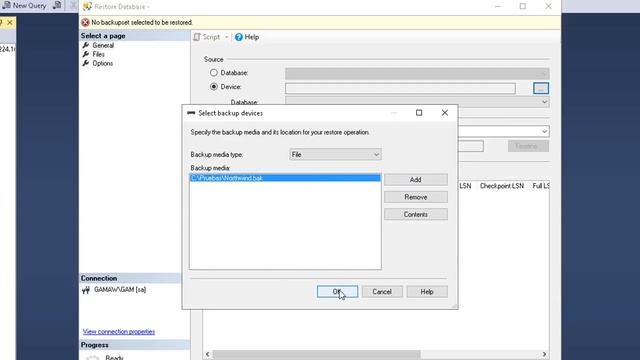640x360 pixels.
Task: Click the New Query toolbar button
Action: [24, 6]
